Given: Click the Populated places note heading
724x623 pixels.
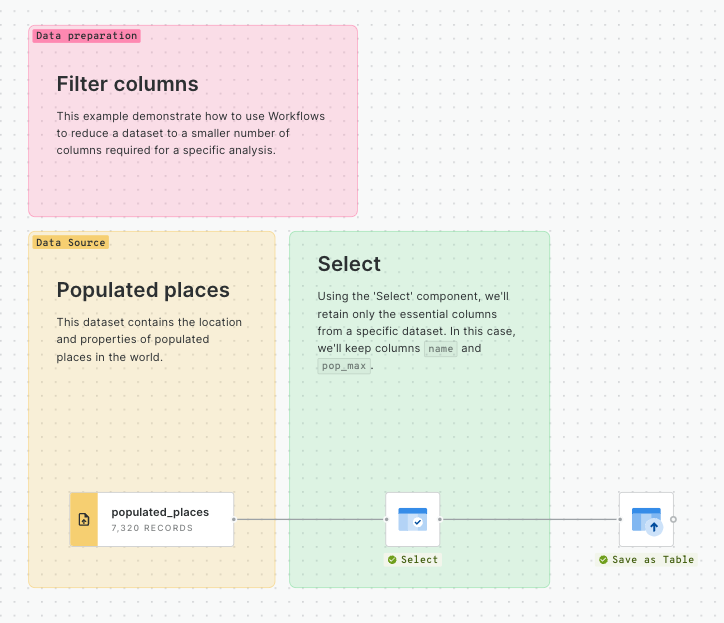Looking at the screenshot, I should (143, 290).
